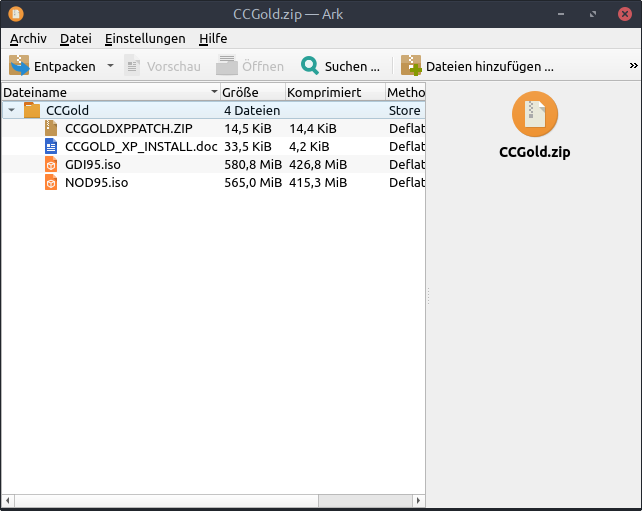Open the Entpacken dropdown arrow
This screenshot has width=642, height=511.
click(x=111, y=66)
